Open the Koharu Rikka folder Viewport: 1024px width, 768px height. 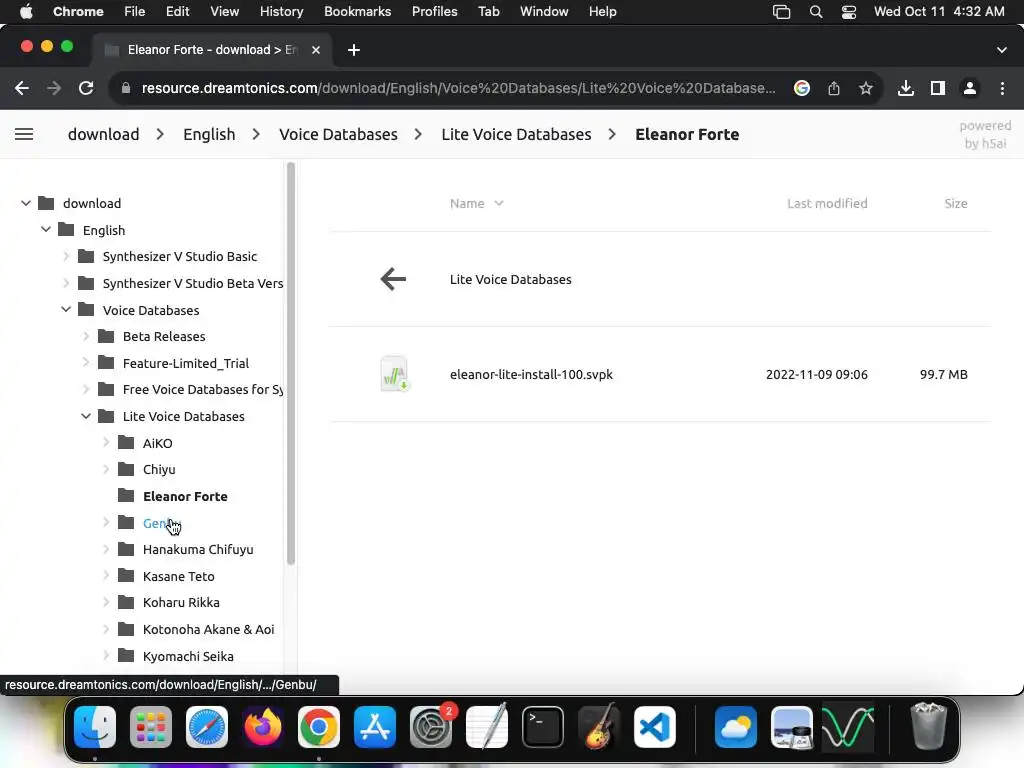(x=181, y=603)
